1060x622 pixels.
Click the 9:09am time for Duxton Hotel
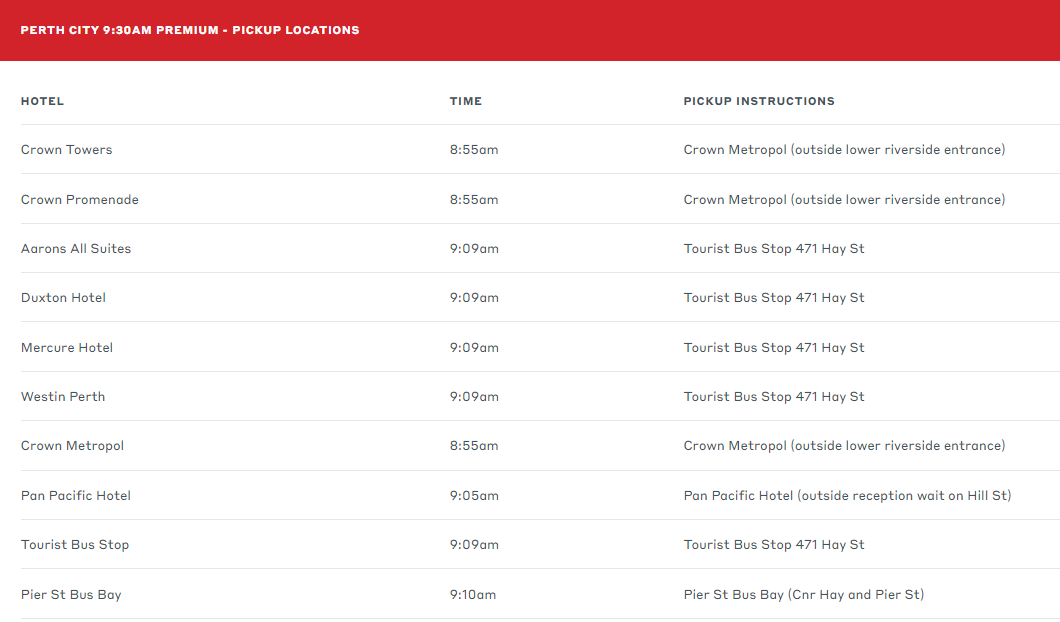474,297
